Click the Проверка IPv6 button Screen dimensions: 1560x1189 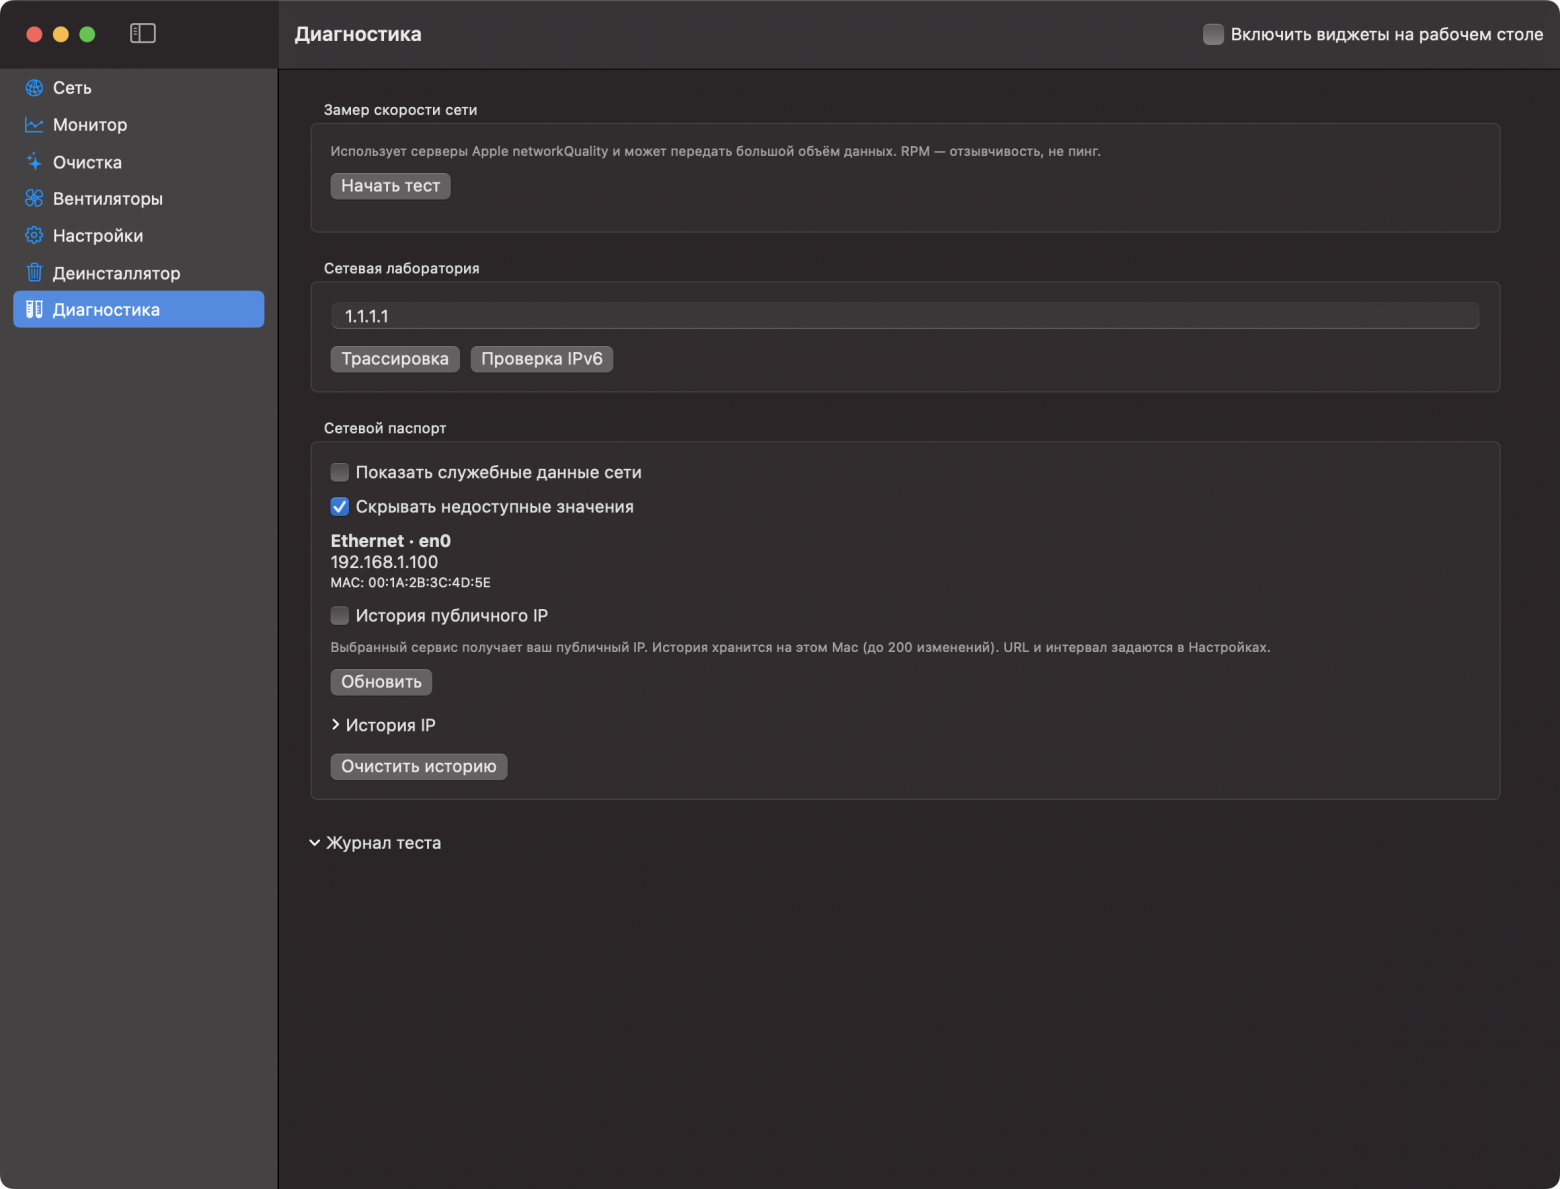click(542, 359)
